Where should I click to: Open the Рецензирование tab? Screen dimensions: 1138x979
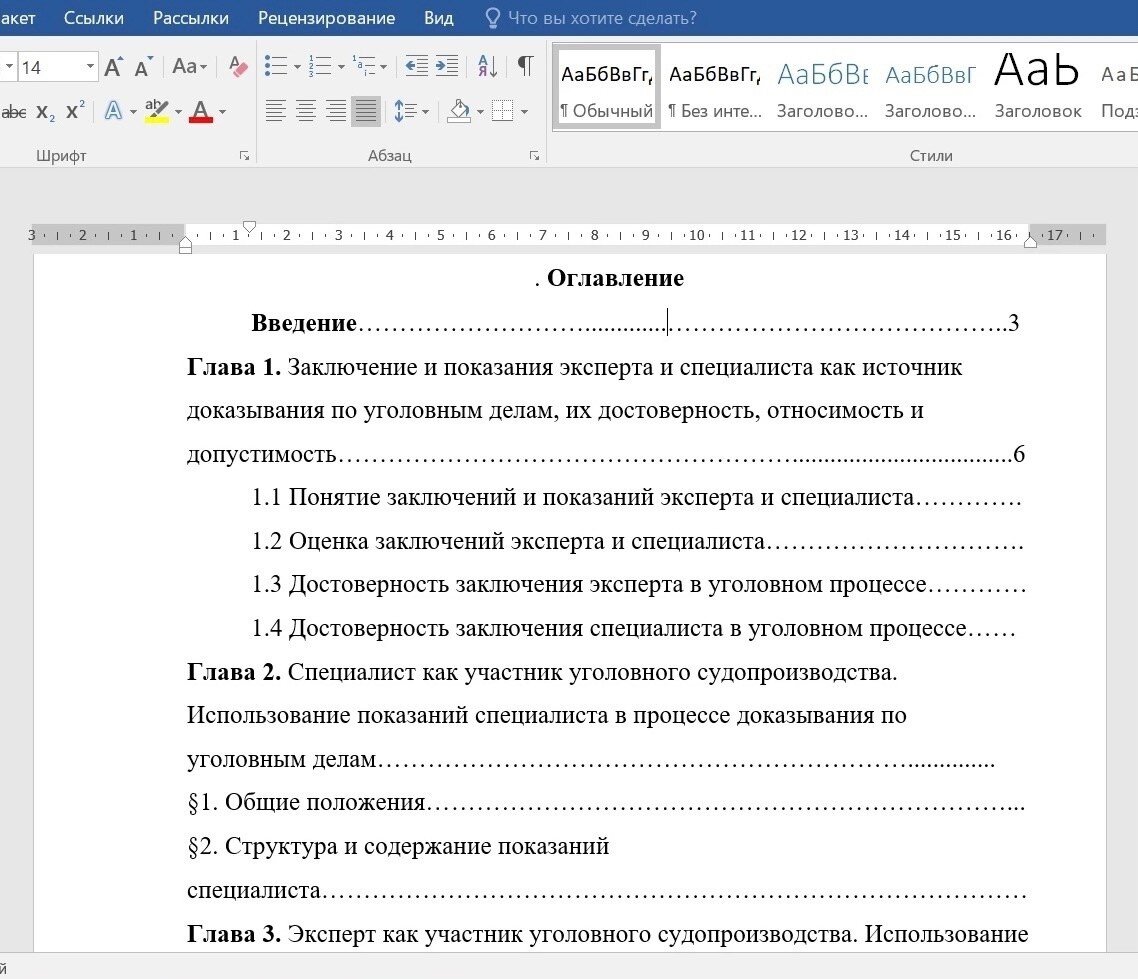327,18
